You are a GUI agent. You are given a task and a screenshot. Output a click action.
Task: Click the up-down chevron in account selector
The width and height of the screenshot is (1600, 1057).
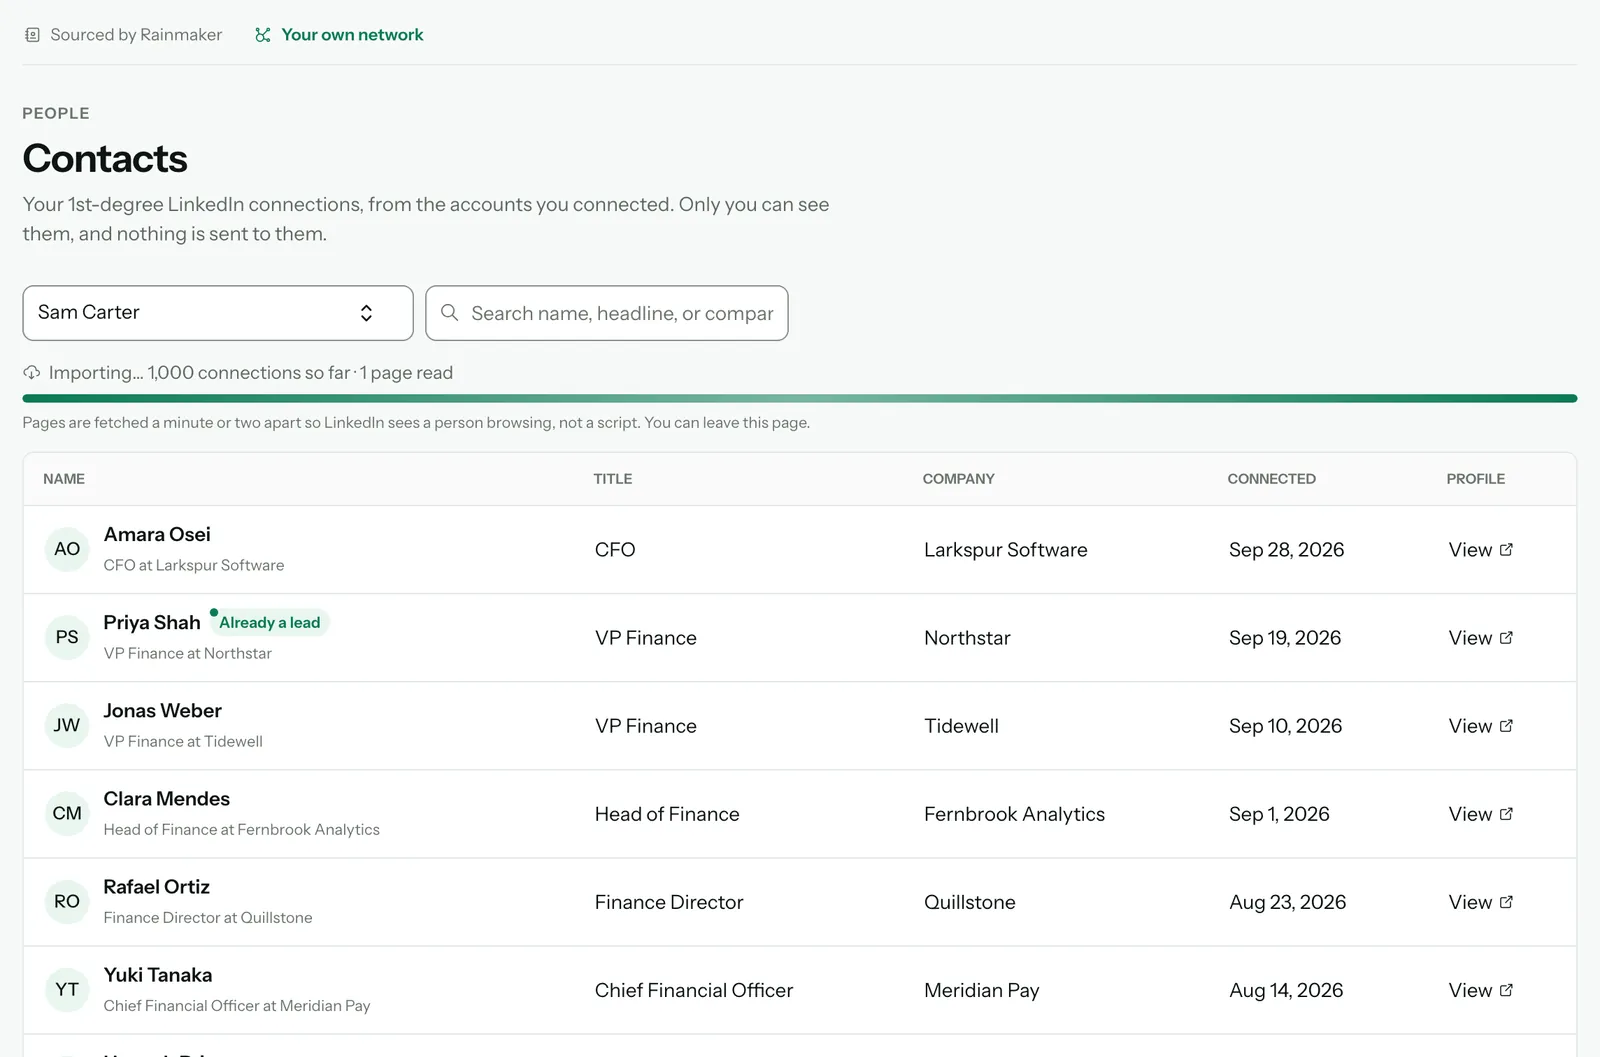click(366, 313)
